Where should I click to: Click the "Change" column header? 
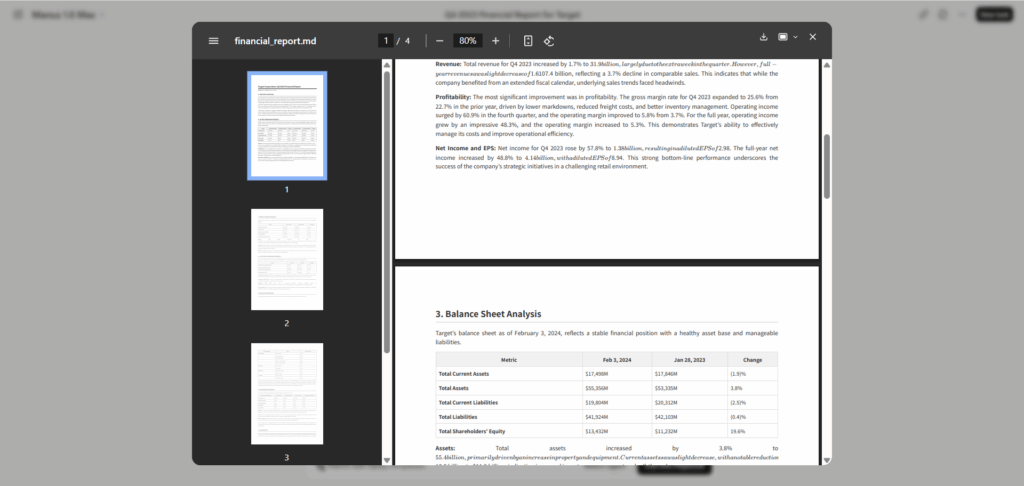coord(752,359)
